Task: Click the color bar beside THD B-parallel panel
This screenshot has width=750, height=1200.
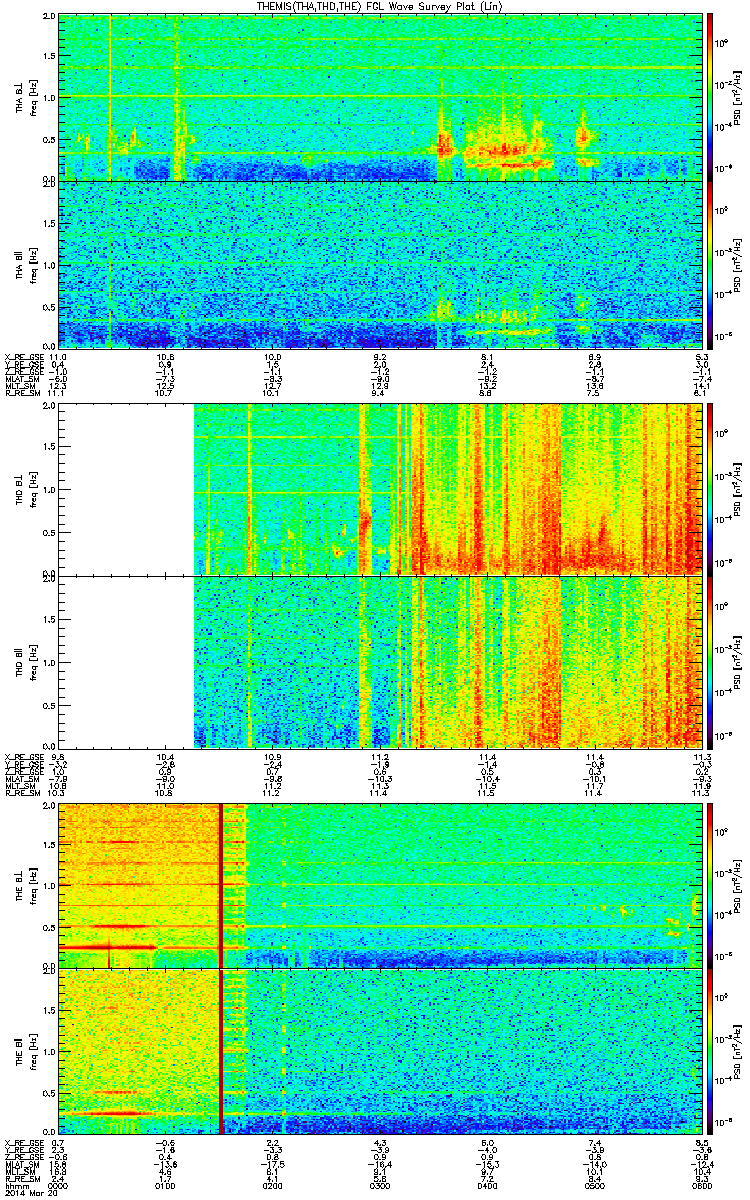Action: point(710,662)
